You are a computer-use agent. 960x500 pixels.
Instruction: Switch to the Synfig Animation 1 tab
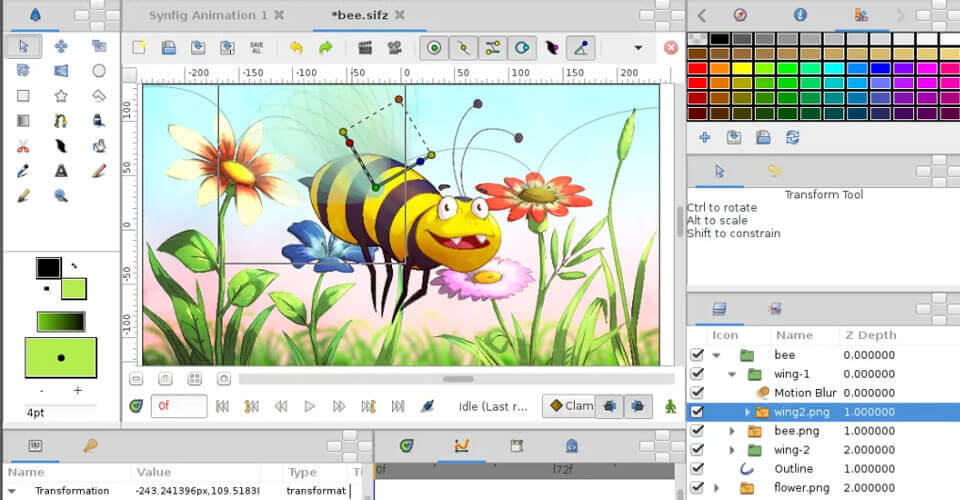pyautogui.click(x=208, y=15)
